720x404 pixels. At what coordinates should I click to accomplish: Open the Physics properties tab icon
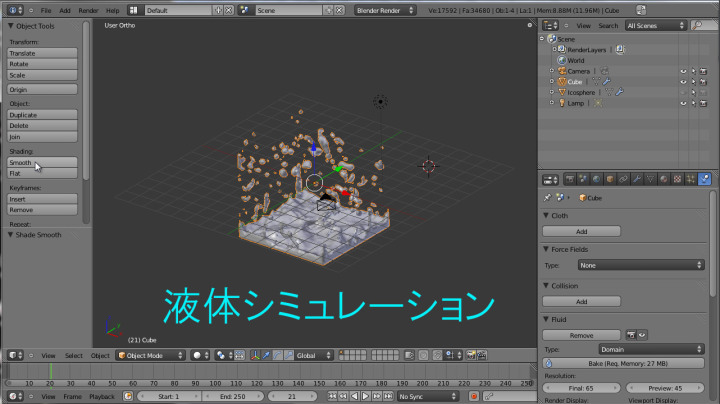[704, 179]
